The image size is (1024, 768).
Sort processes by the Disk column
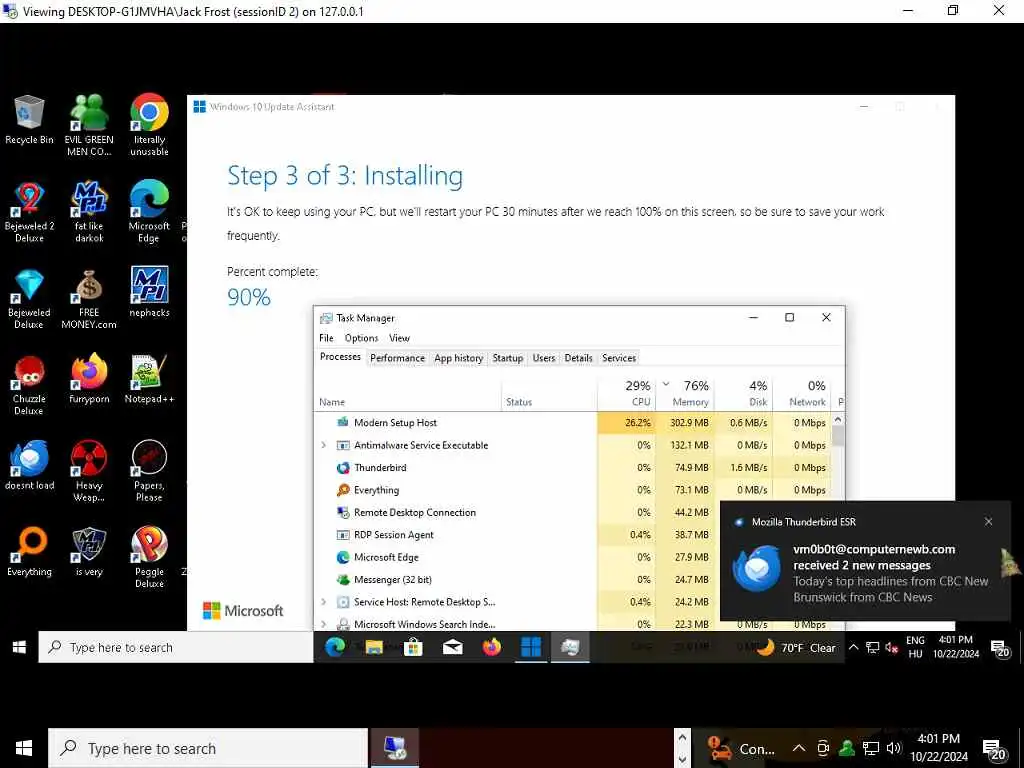click(743, 392)
